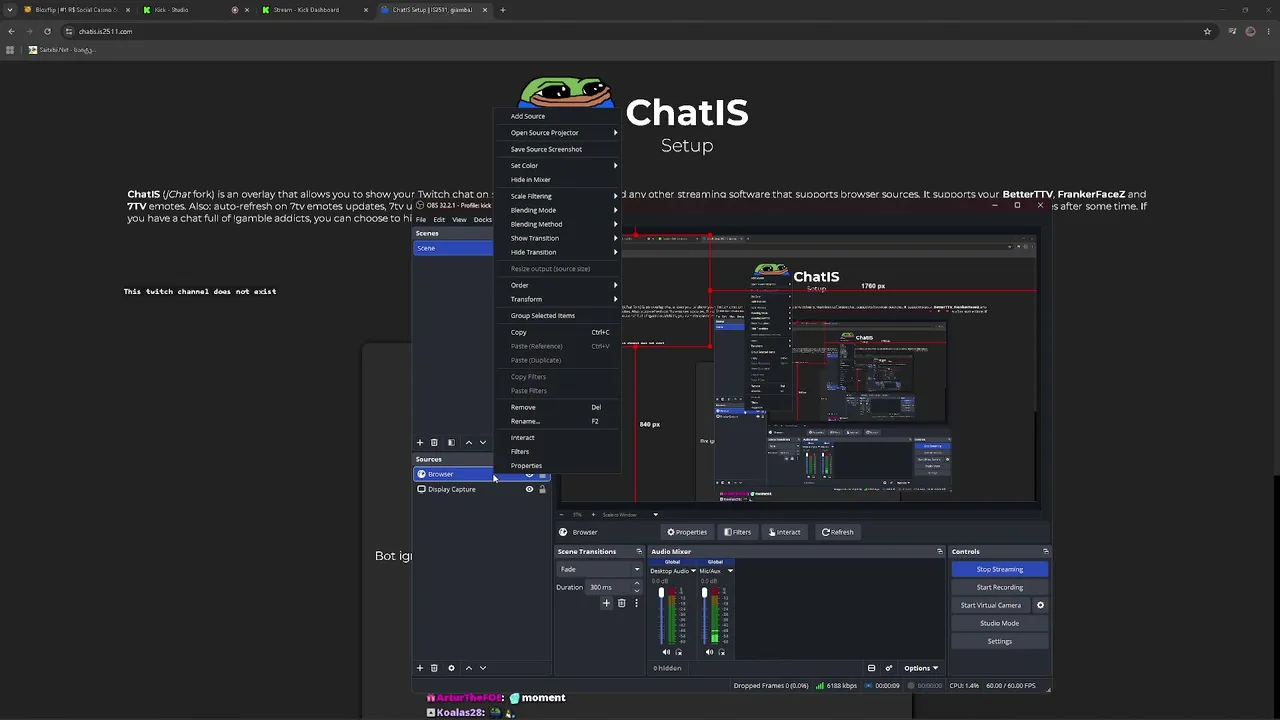
Task: Open the transition three-dot options menu
Action: [636, 603]
